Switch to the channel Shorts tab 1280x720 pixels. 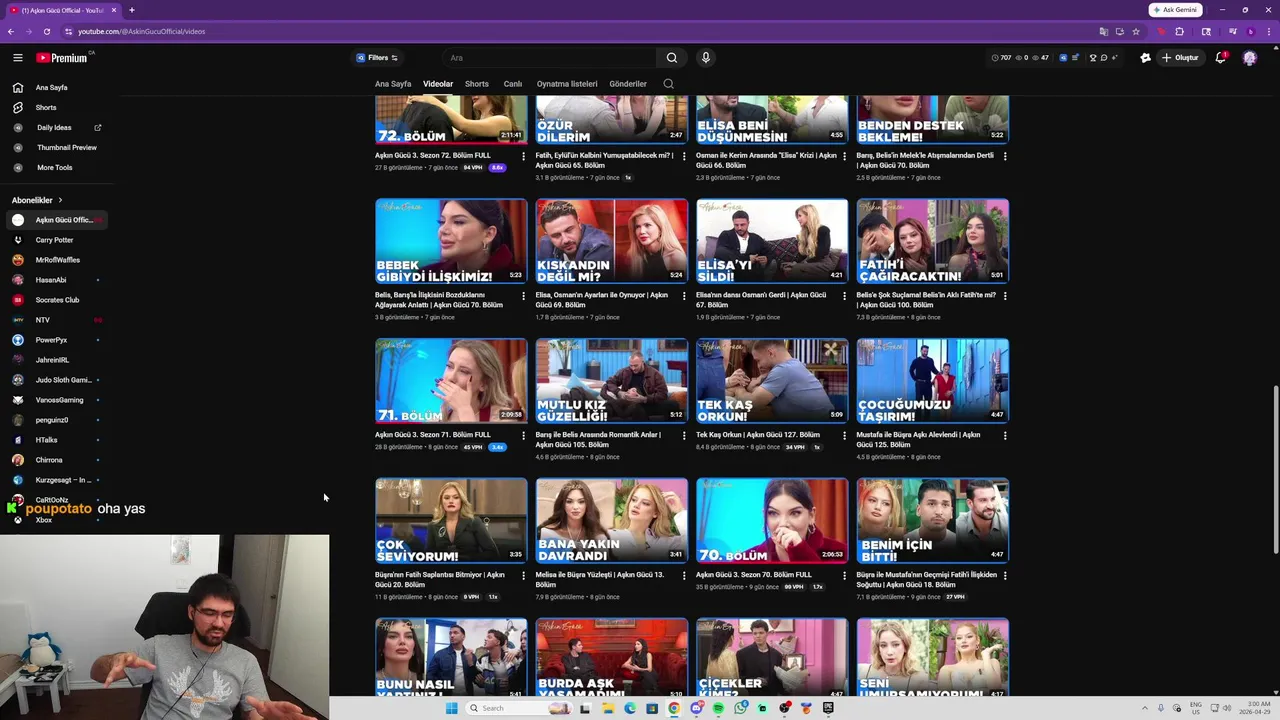[x=477, y=84]
